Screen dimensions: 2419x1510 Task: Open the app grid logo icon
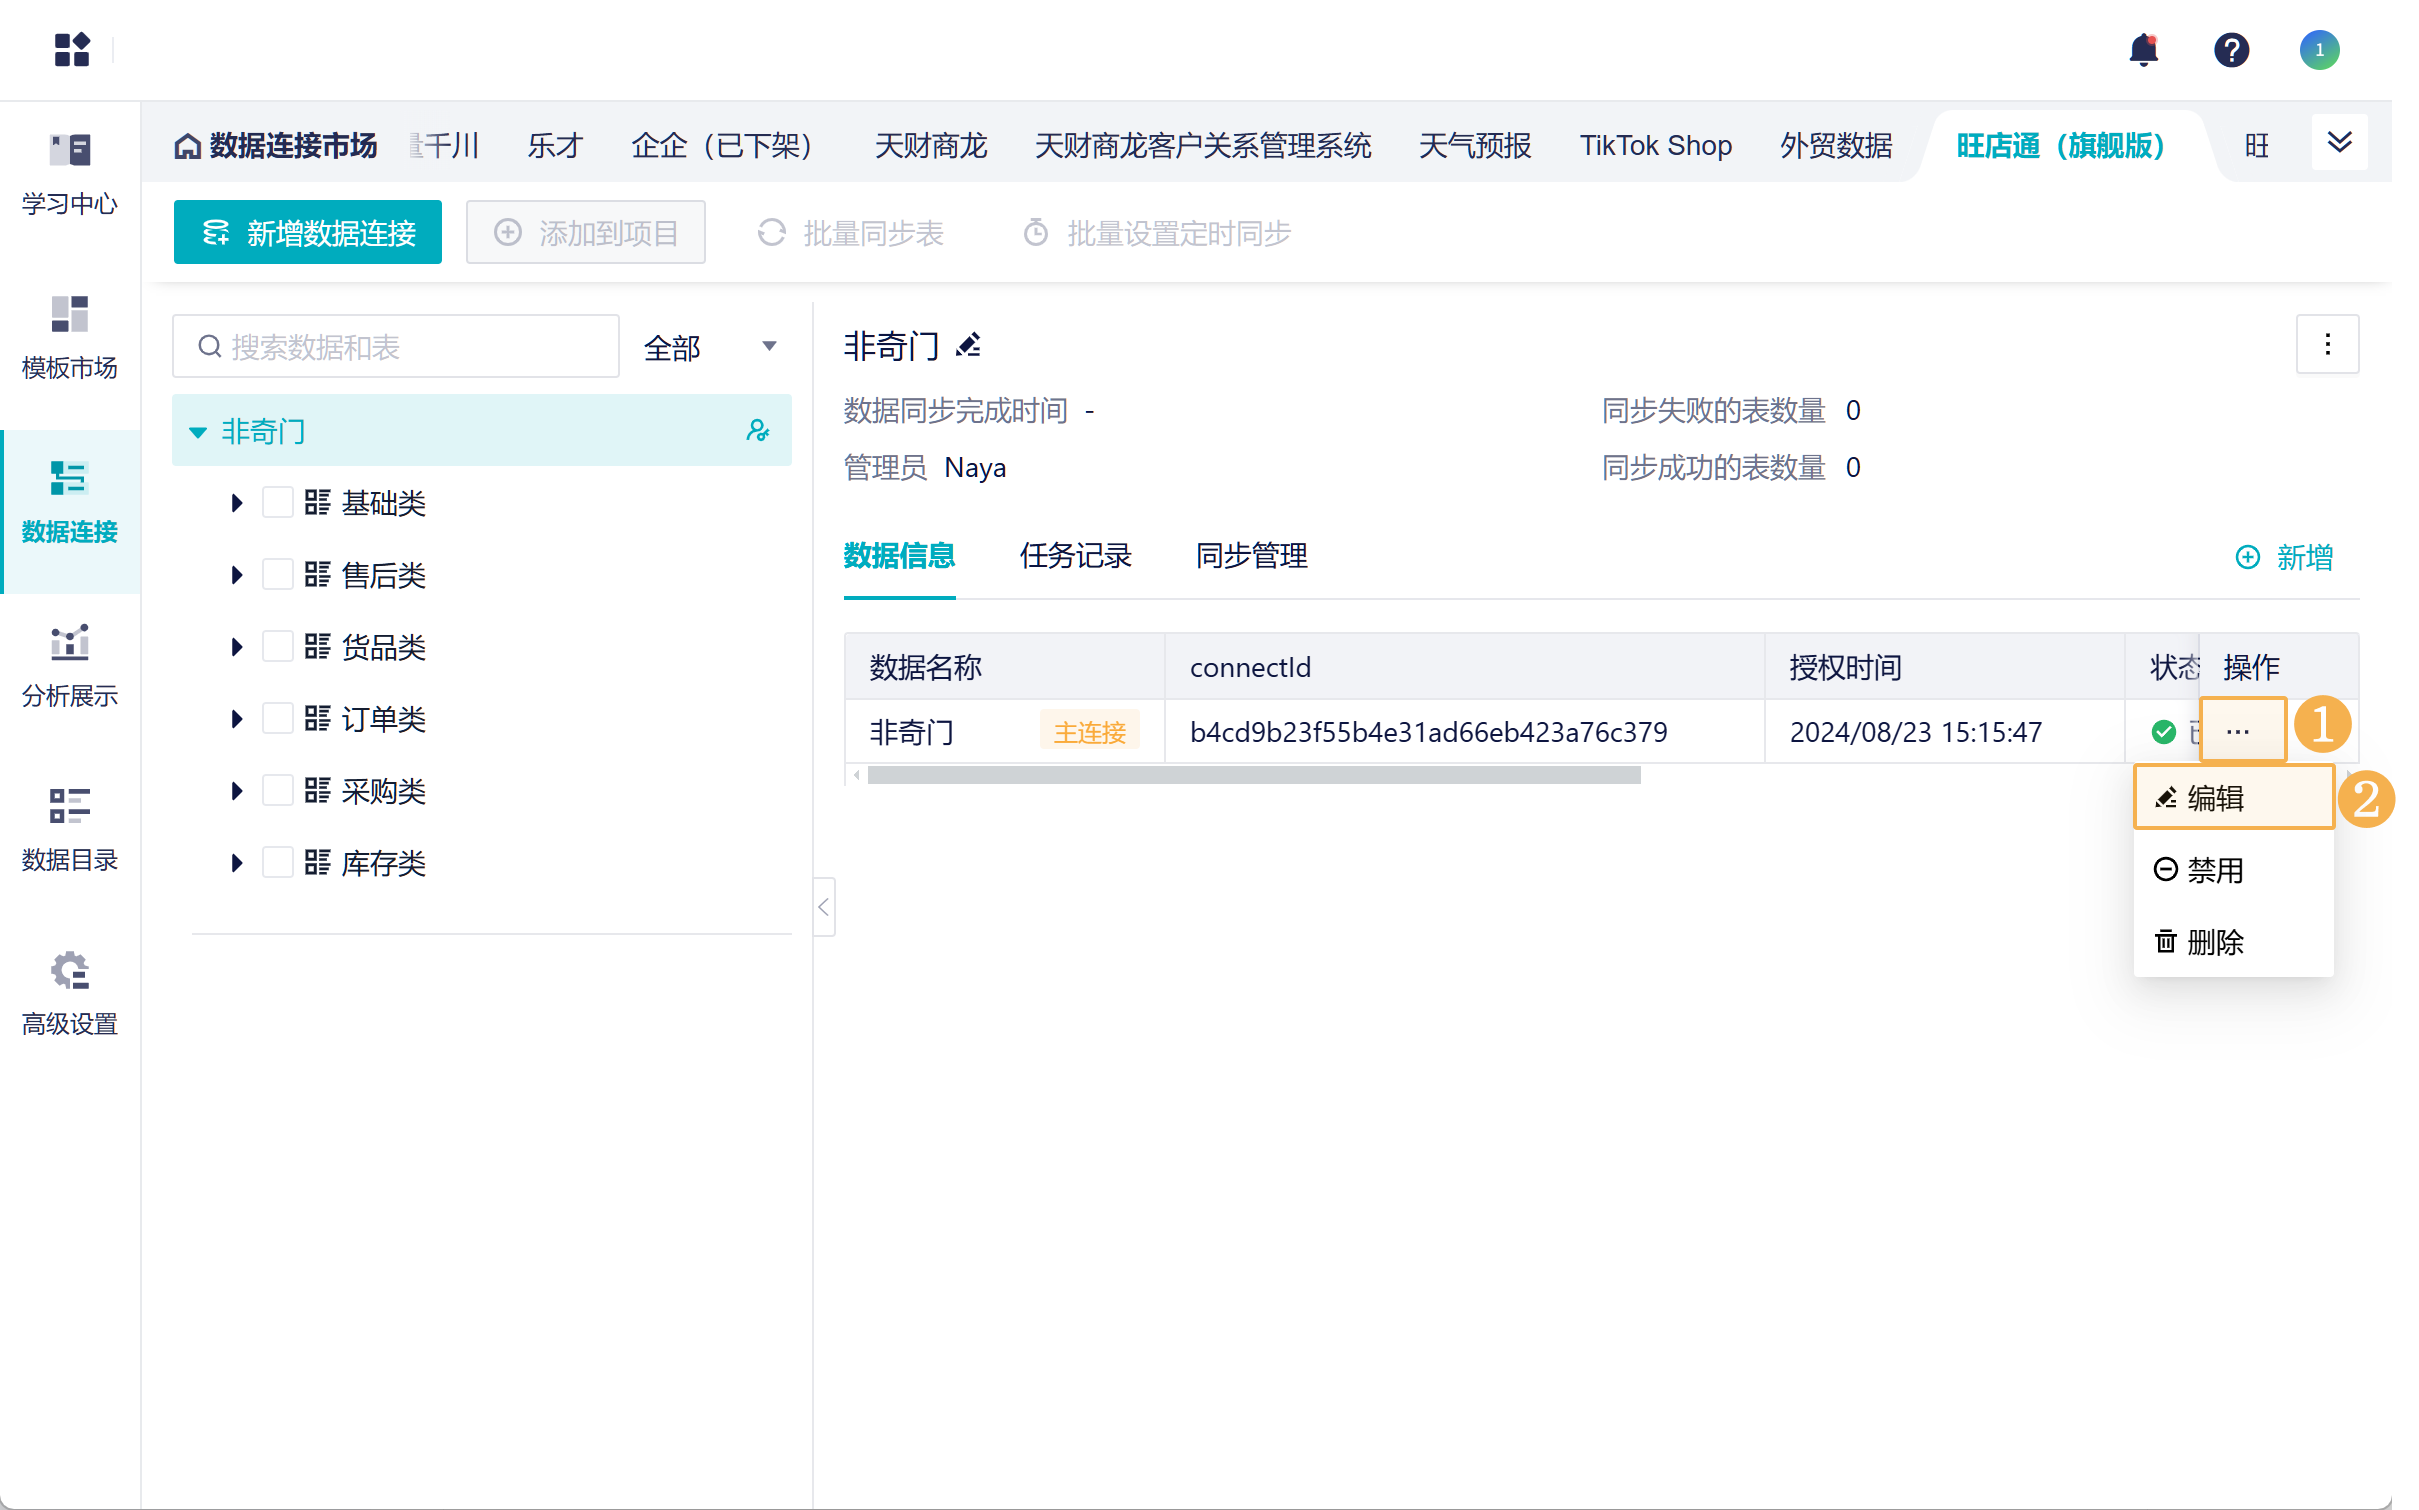(x=72, y=49)
